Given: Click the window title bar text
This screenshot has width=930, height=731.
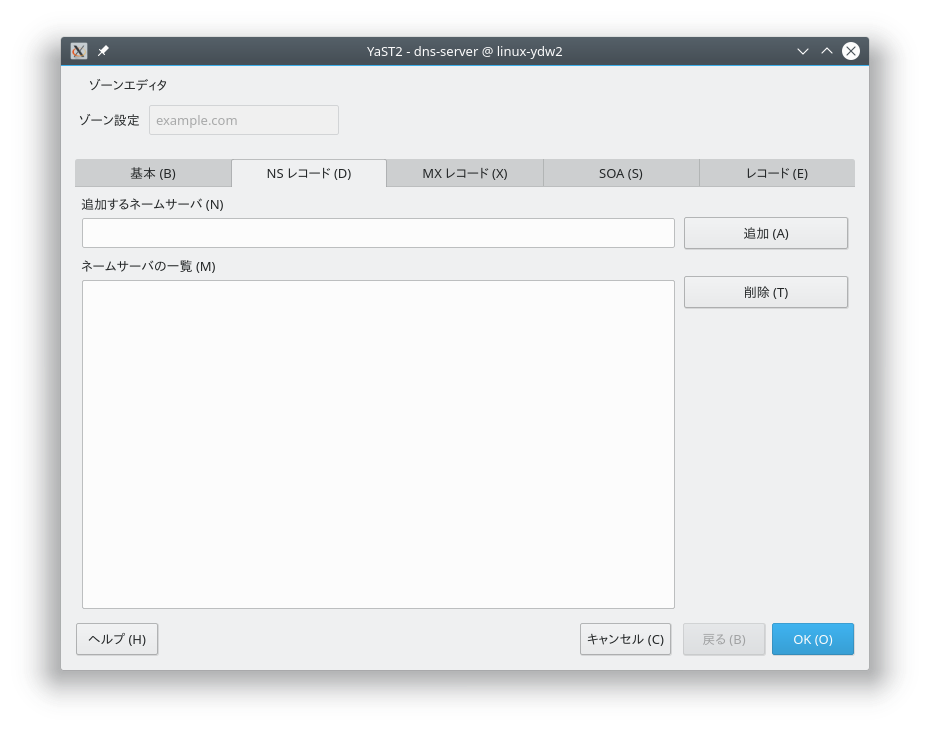Looking at the screenshot, I should 464,51.
